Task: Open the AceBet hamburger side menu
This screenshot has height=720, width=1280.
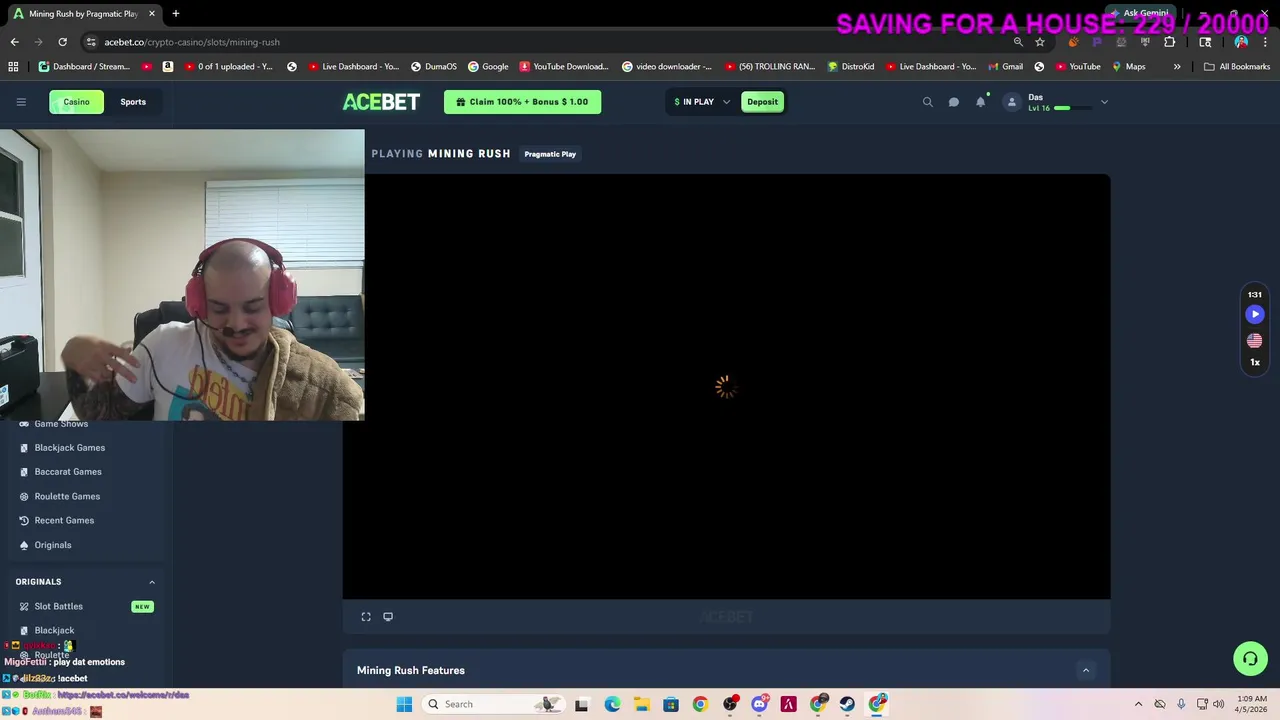Action: coord(20,102)
